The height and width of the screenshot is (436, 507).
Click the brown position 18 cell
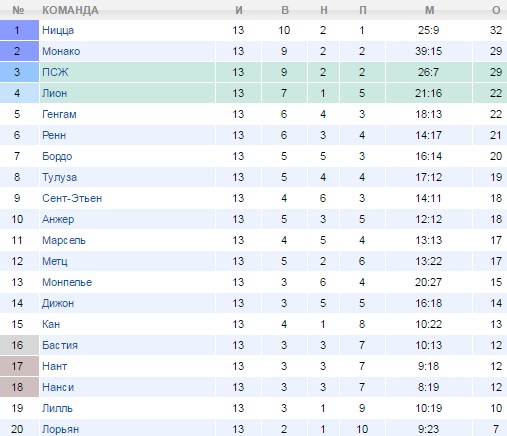19,387
